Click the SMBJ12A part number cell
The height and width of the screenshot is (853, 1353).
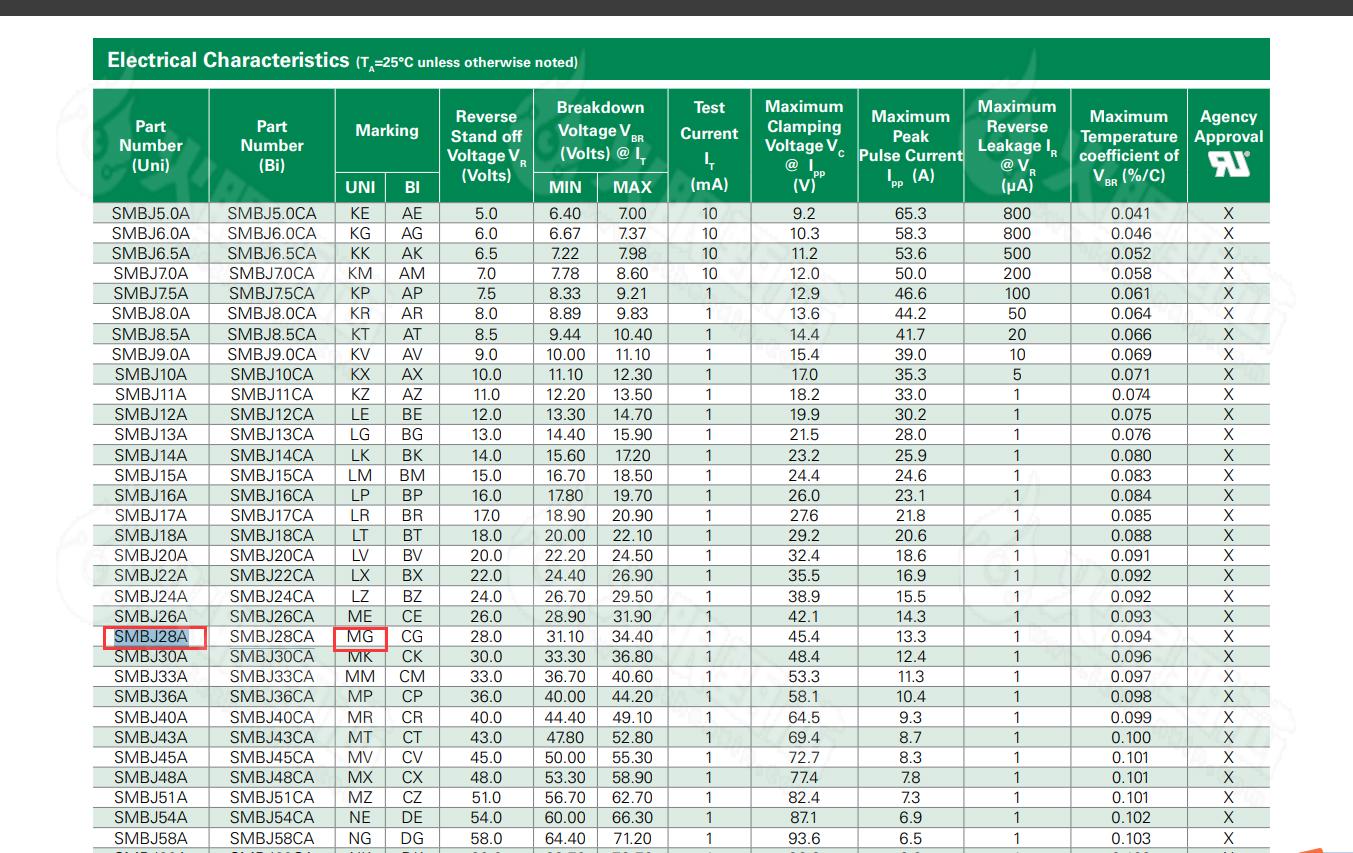[151, 415]
